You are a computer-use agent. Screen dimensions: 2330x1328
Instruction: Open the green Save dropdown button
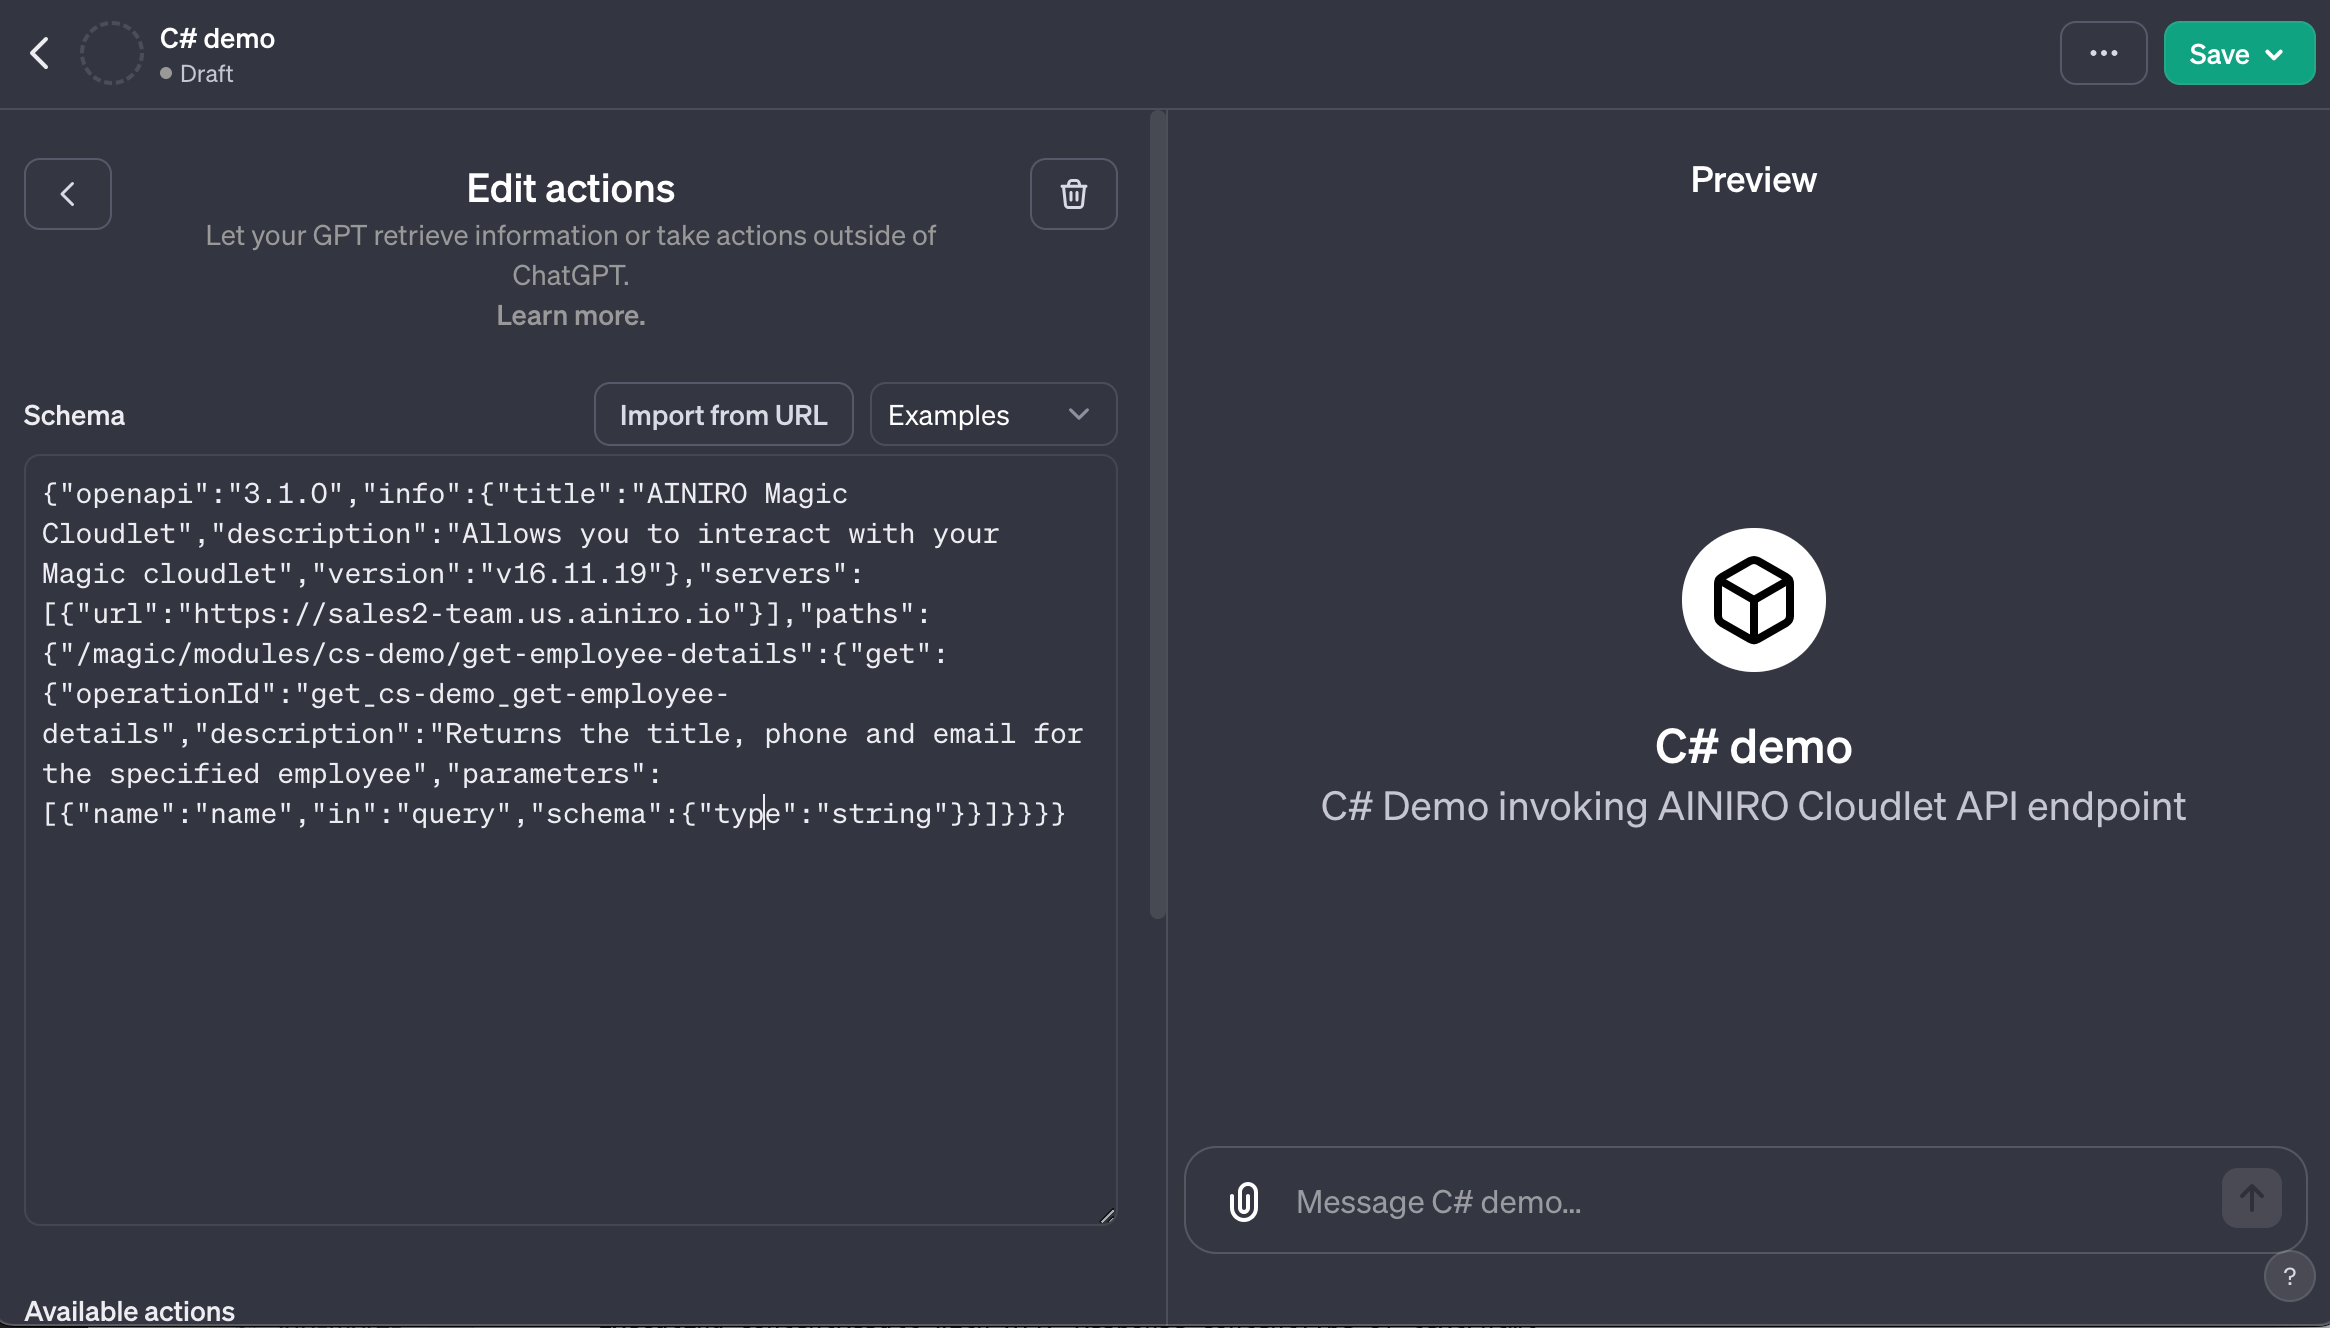[2238, 53]
